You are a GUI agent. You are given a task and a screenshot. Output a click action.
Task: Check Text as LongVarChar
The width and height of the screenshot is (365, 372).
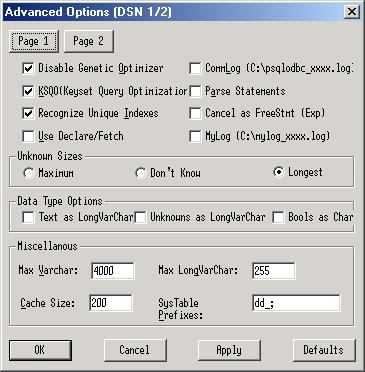[28, 217]
